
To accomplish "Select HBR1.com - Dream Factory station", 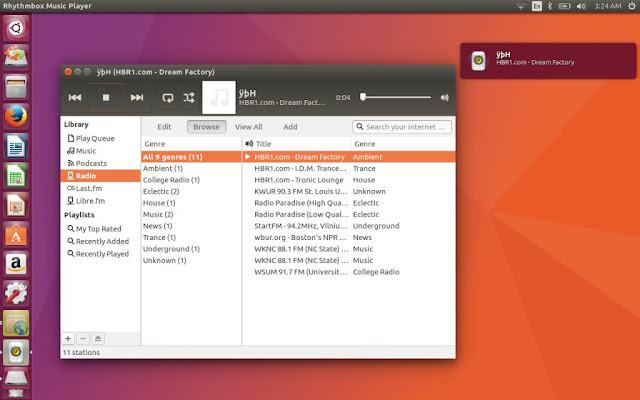I will pos(349,157).
